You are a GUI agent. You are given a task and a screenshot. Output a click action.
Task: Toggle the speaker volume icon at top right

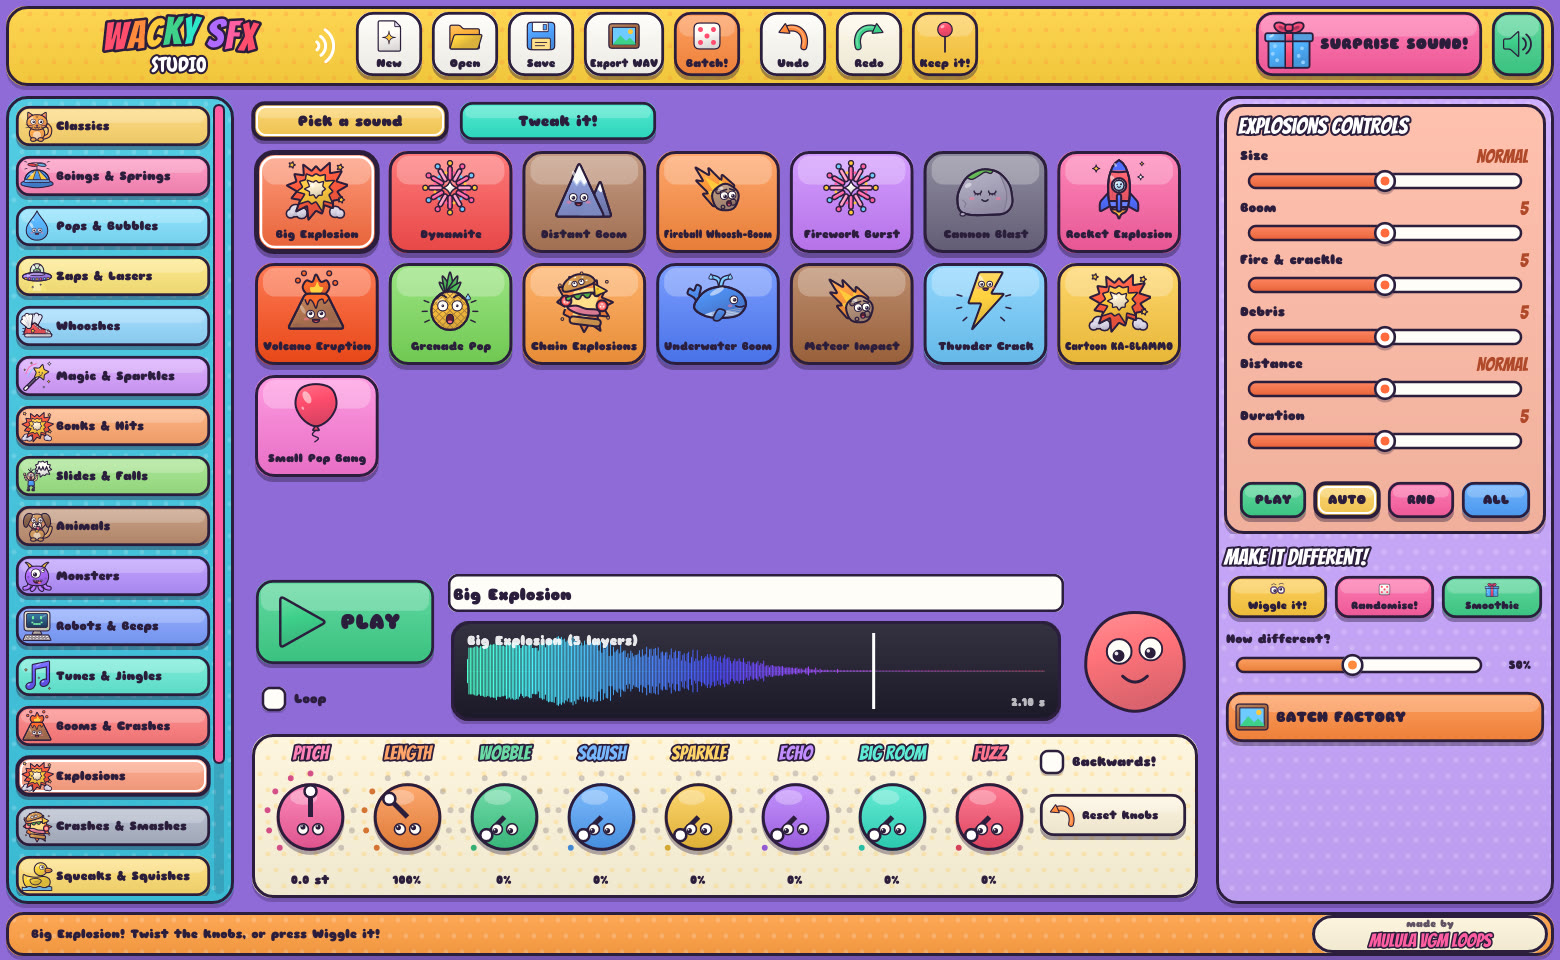(x=1518, y=44)
